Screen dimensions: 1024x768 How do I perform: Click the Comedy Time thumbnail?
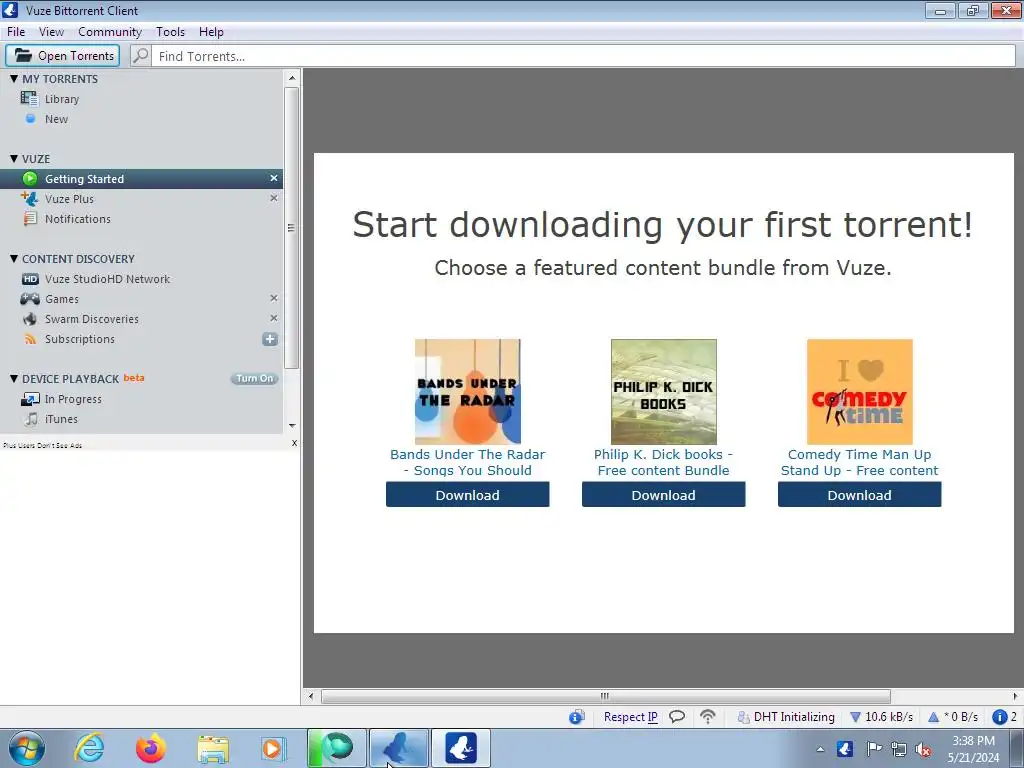coord(859,392)
